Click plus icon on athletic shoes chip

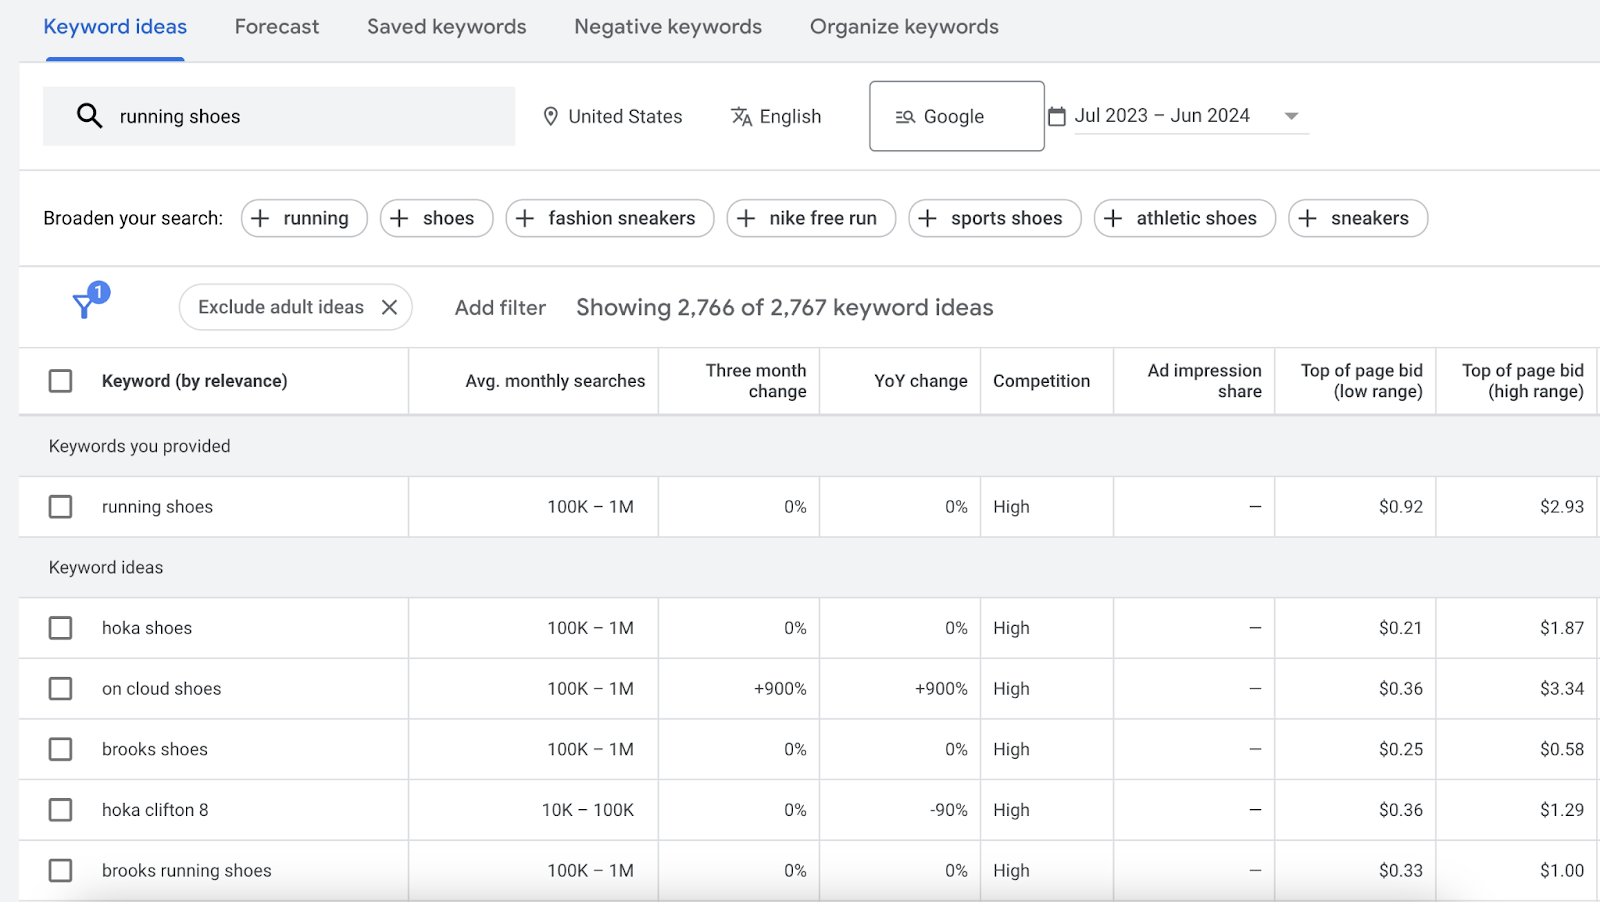(x=1113, y=218)
